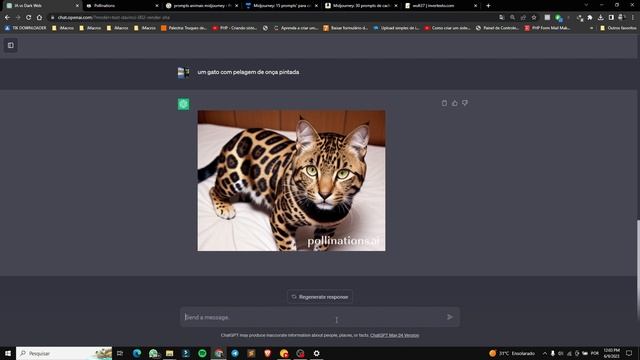Screen dimensions: 640x360
Task: Open the extensions puzzle icon
Action: point(590,18)
